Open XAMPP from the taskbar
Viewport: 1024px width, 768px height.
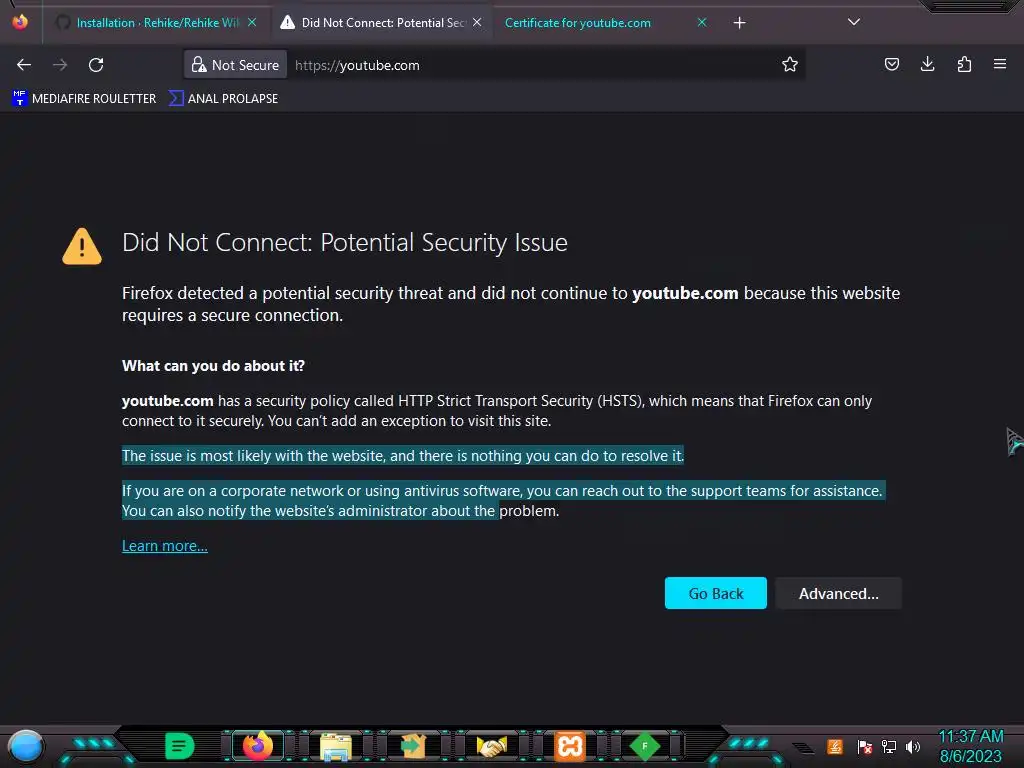[569, 746]
